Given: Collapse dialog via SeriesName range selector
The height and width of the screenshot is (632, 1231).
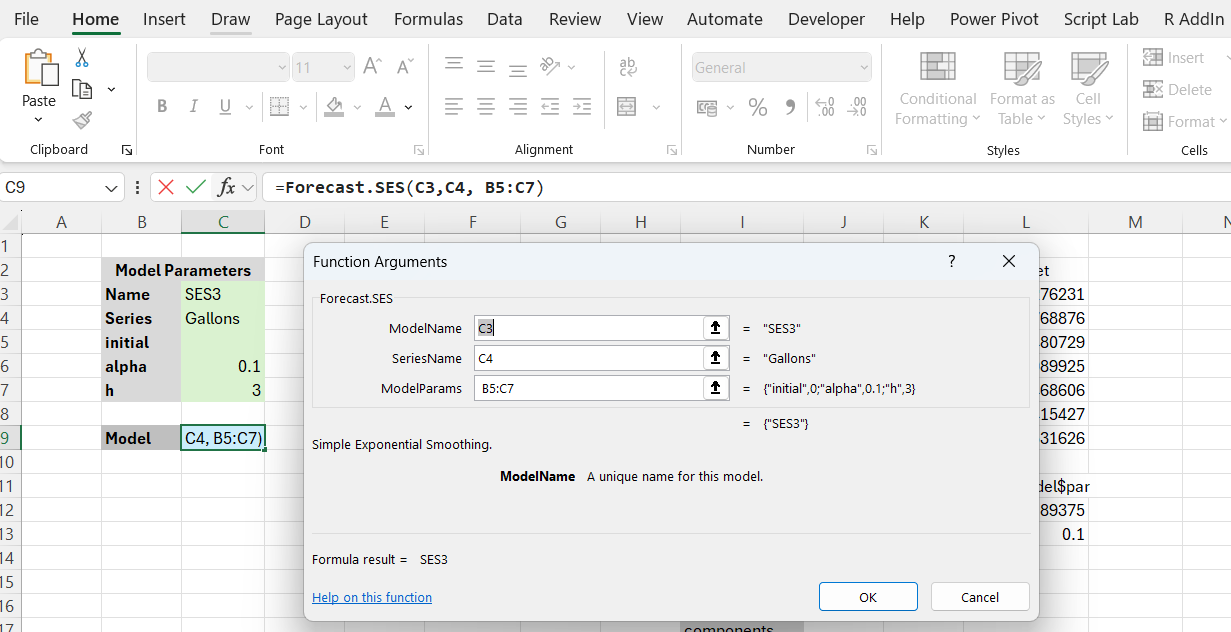Looking at the screenshot, I should tap(716, 358).
